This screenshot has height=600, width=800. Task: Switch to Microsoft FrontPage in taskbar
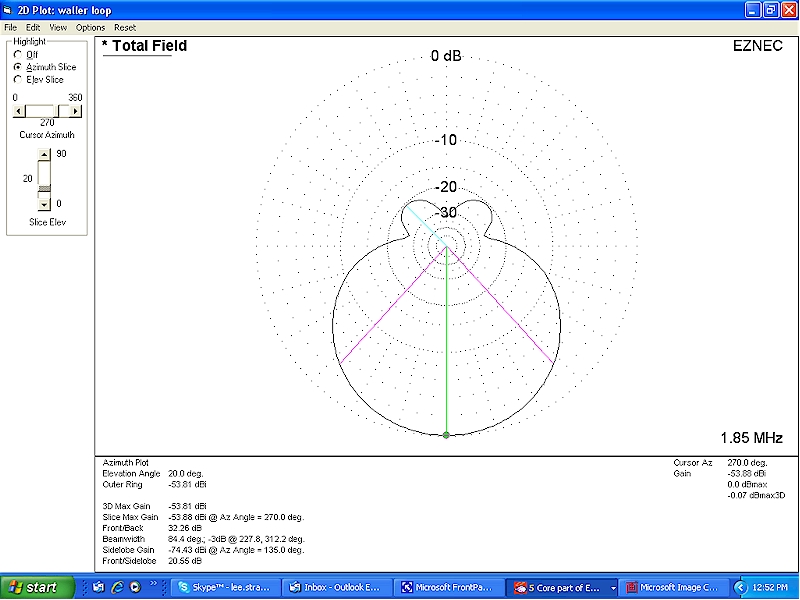pos(447,587)
